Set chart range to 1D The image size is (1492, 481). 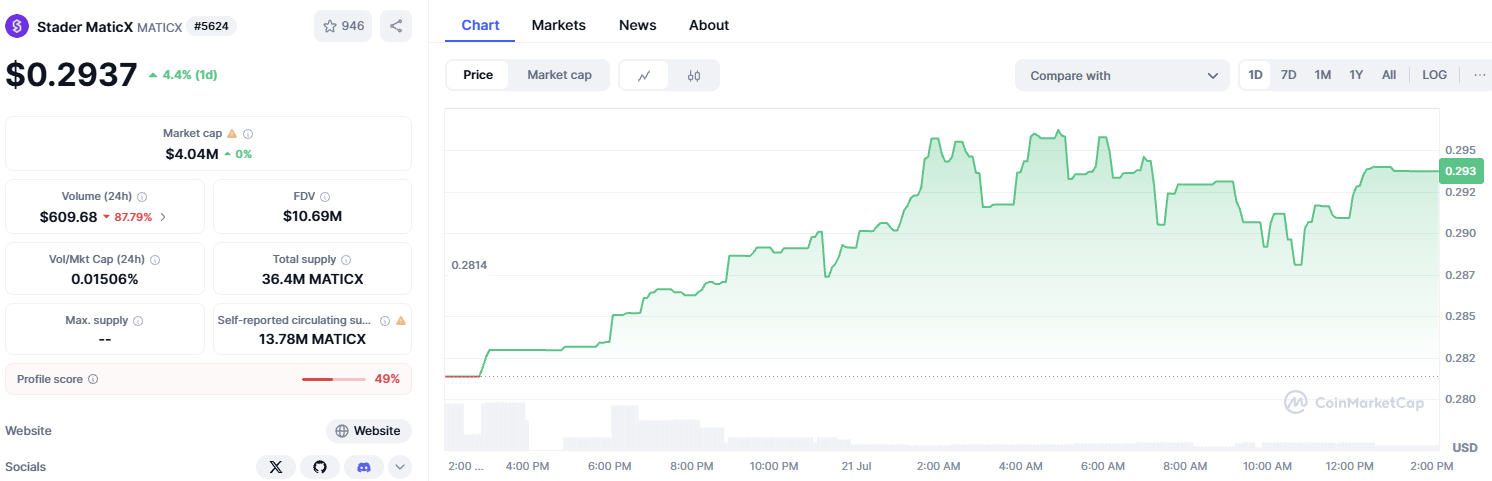pos(1256,75)
